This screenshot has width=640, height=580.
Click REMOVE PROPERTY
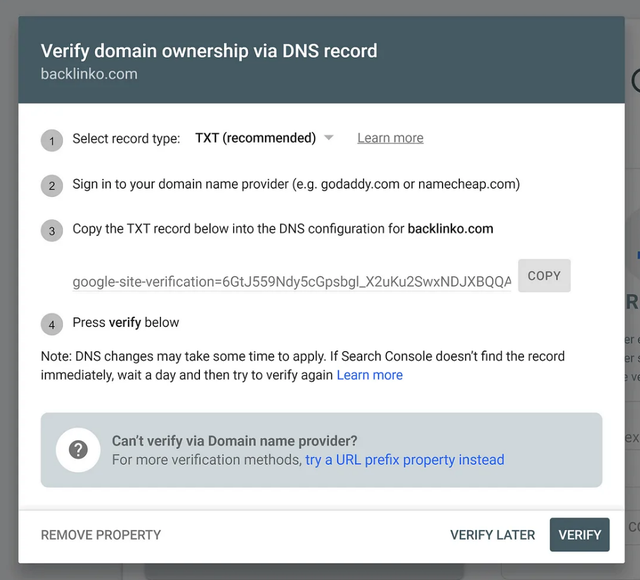101,535
